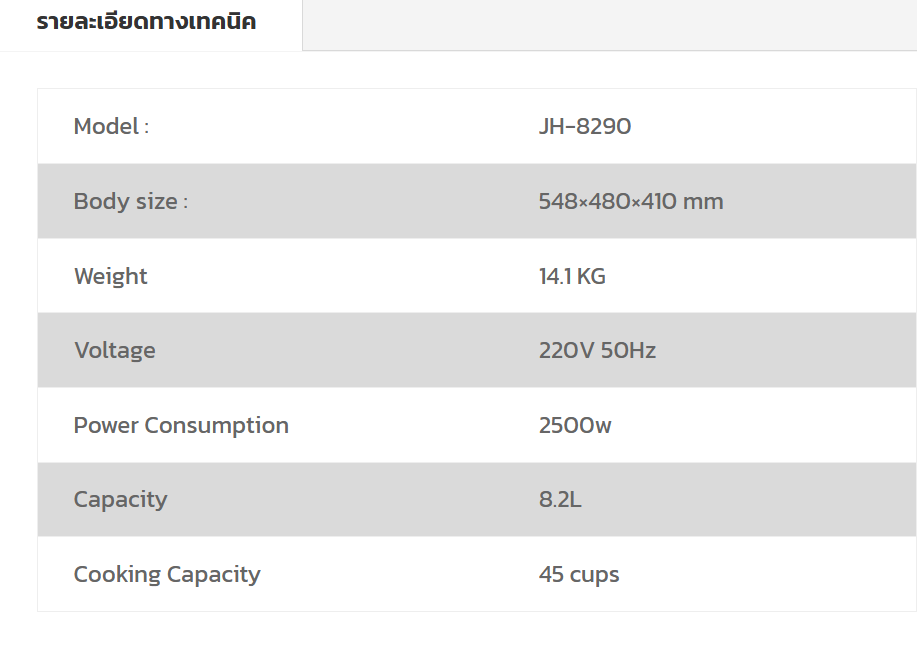Select the Voltage row label
Image resolution: width=917 pixels, height=645 pixels.
tap(115, 350)
